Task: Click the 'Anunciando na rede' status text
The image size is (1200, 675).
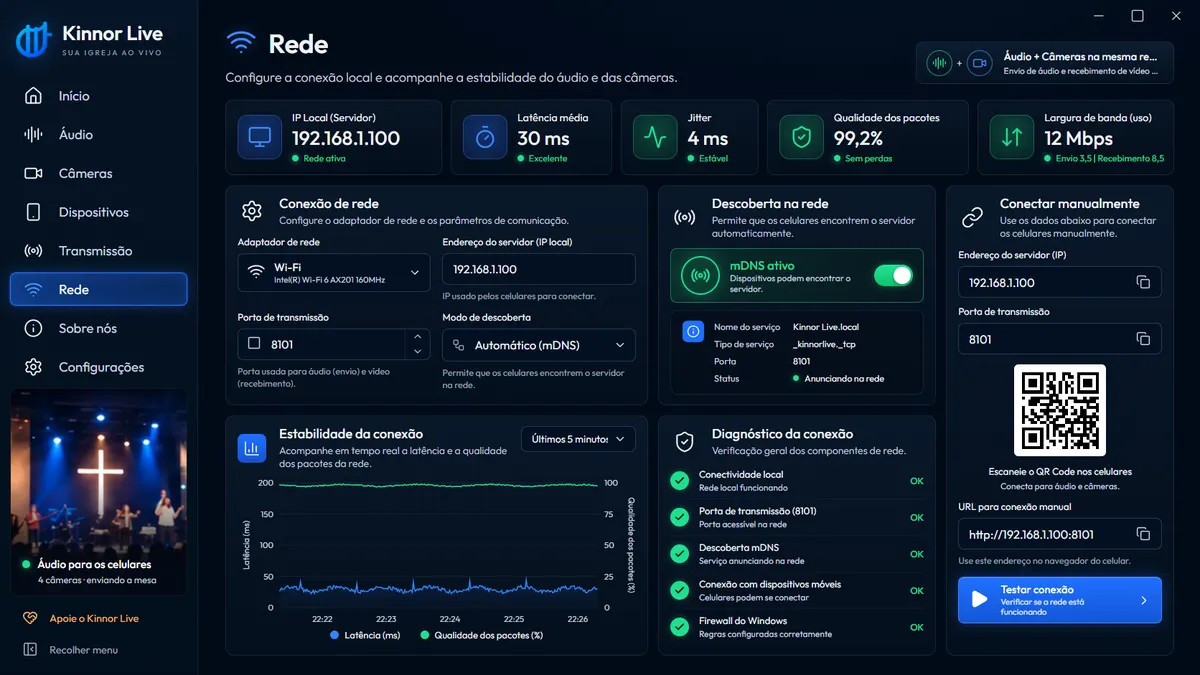Action: (843, 378)
